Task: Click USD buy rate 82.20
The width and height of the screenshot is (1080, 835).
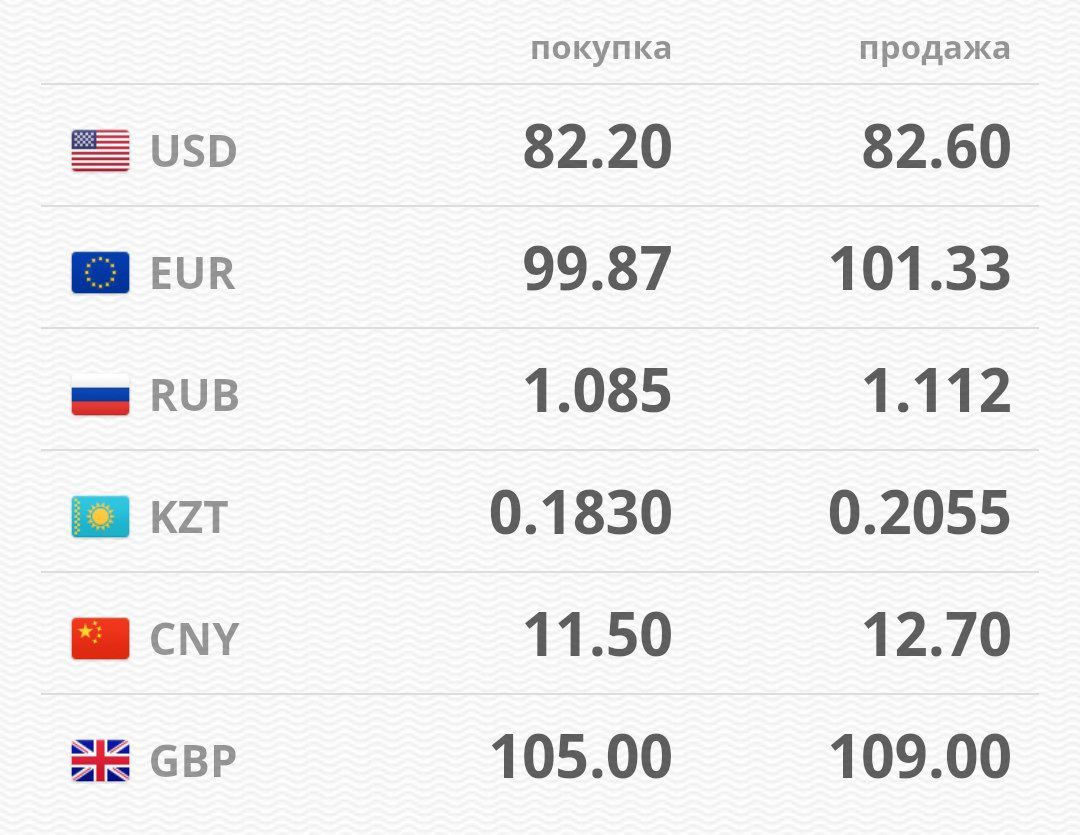Action: click(597, 148)
